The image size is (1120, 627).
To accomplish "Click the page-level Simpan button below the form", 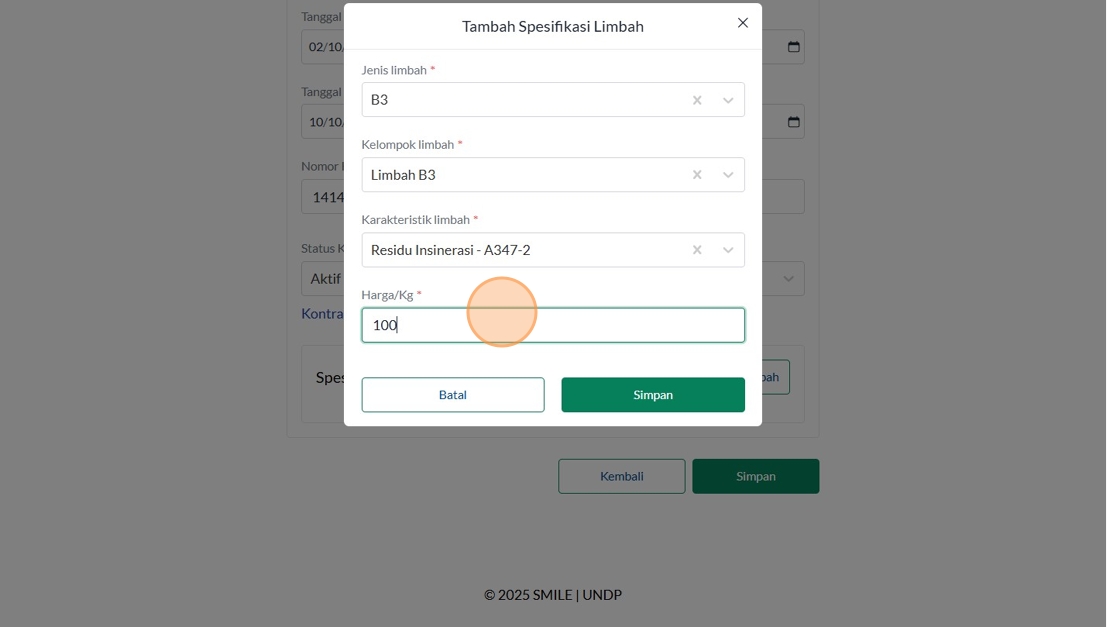I will pos(756,476).
